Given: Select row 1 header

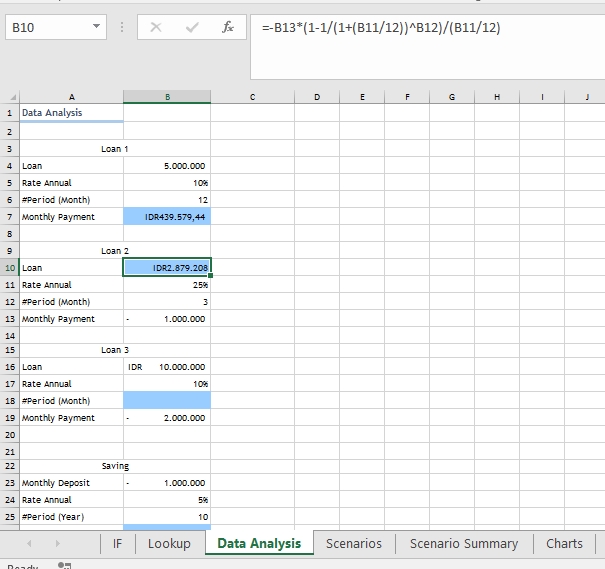Looking at the screenshot, I should coord(10,113).
